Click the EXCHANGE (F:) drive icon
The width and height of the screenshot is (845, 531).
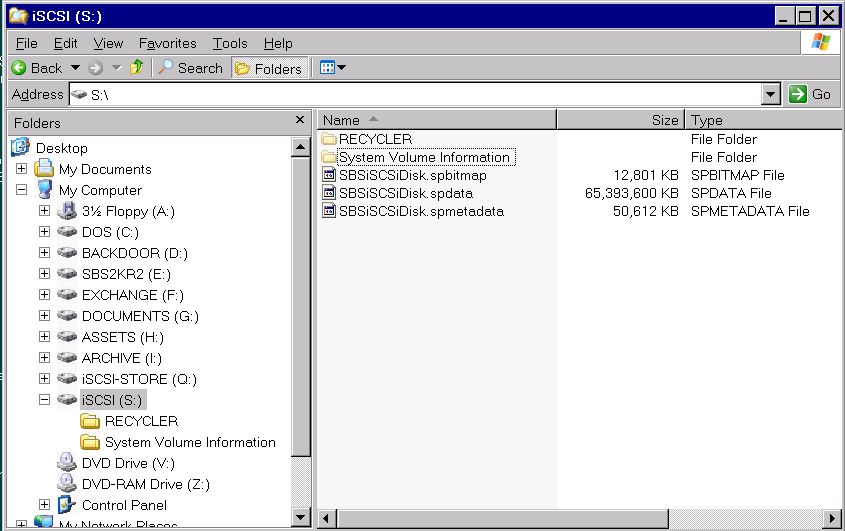(67, 294)
